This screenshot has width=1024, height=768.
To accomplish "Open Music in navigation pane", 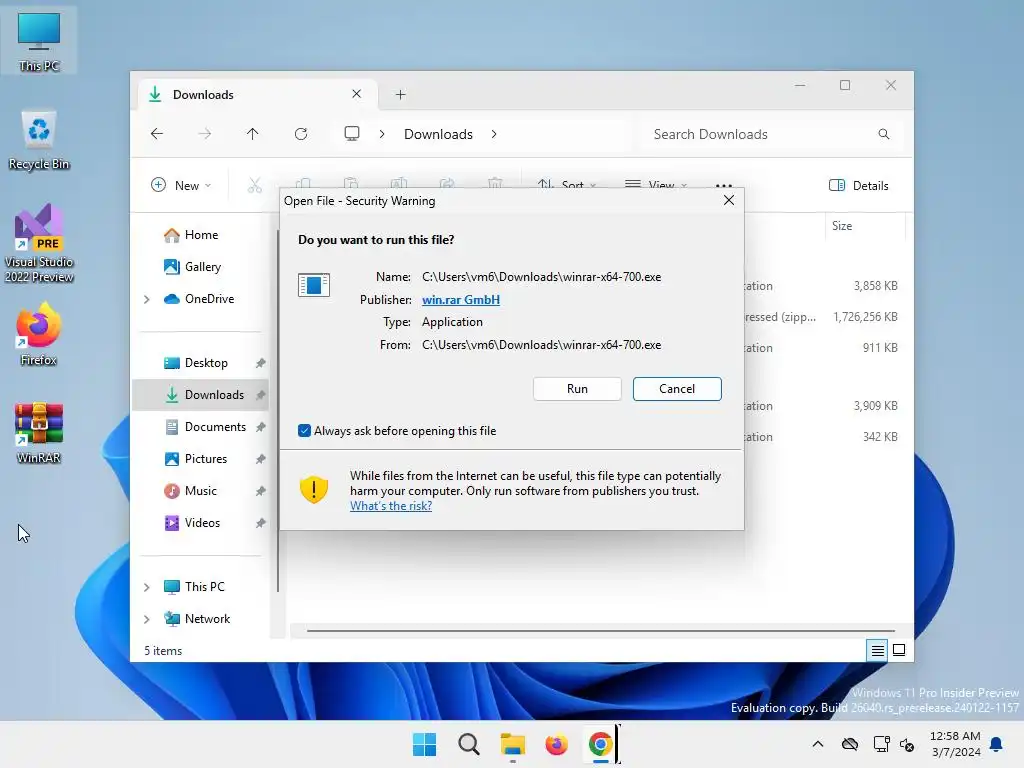I will coord(201,490).
